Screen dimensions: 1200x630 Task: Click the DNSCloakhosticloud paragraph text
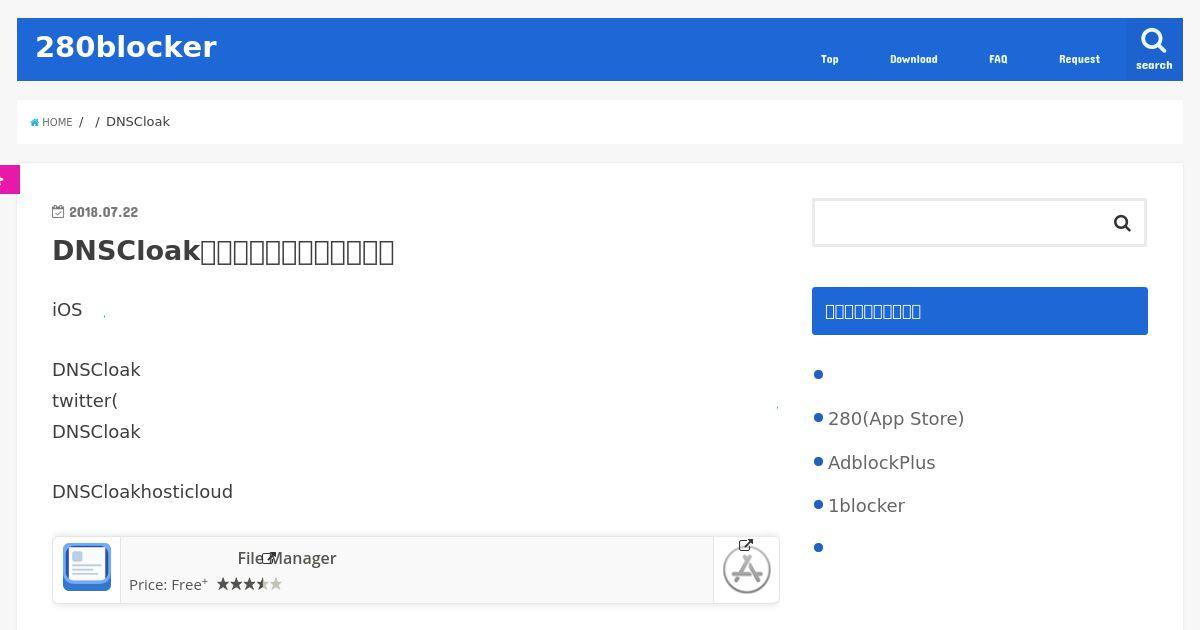pos(142,492)
